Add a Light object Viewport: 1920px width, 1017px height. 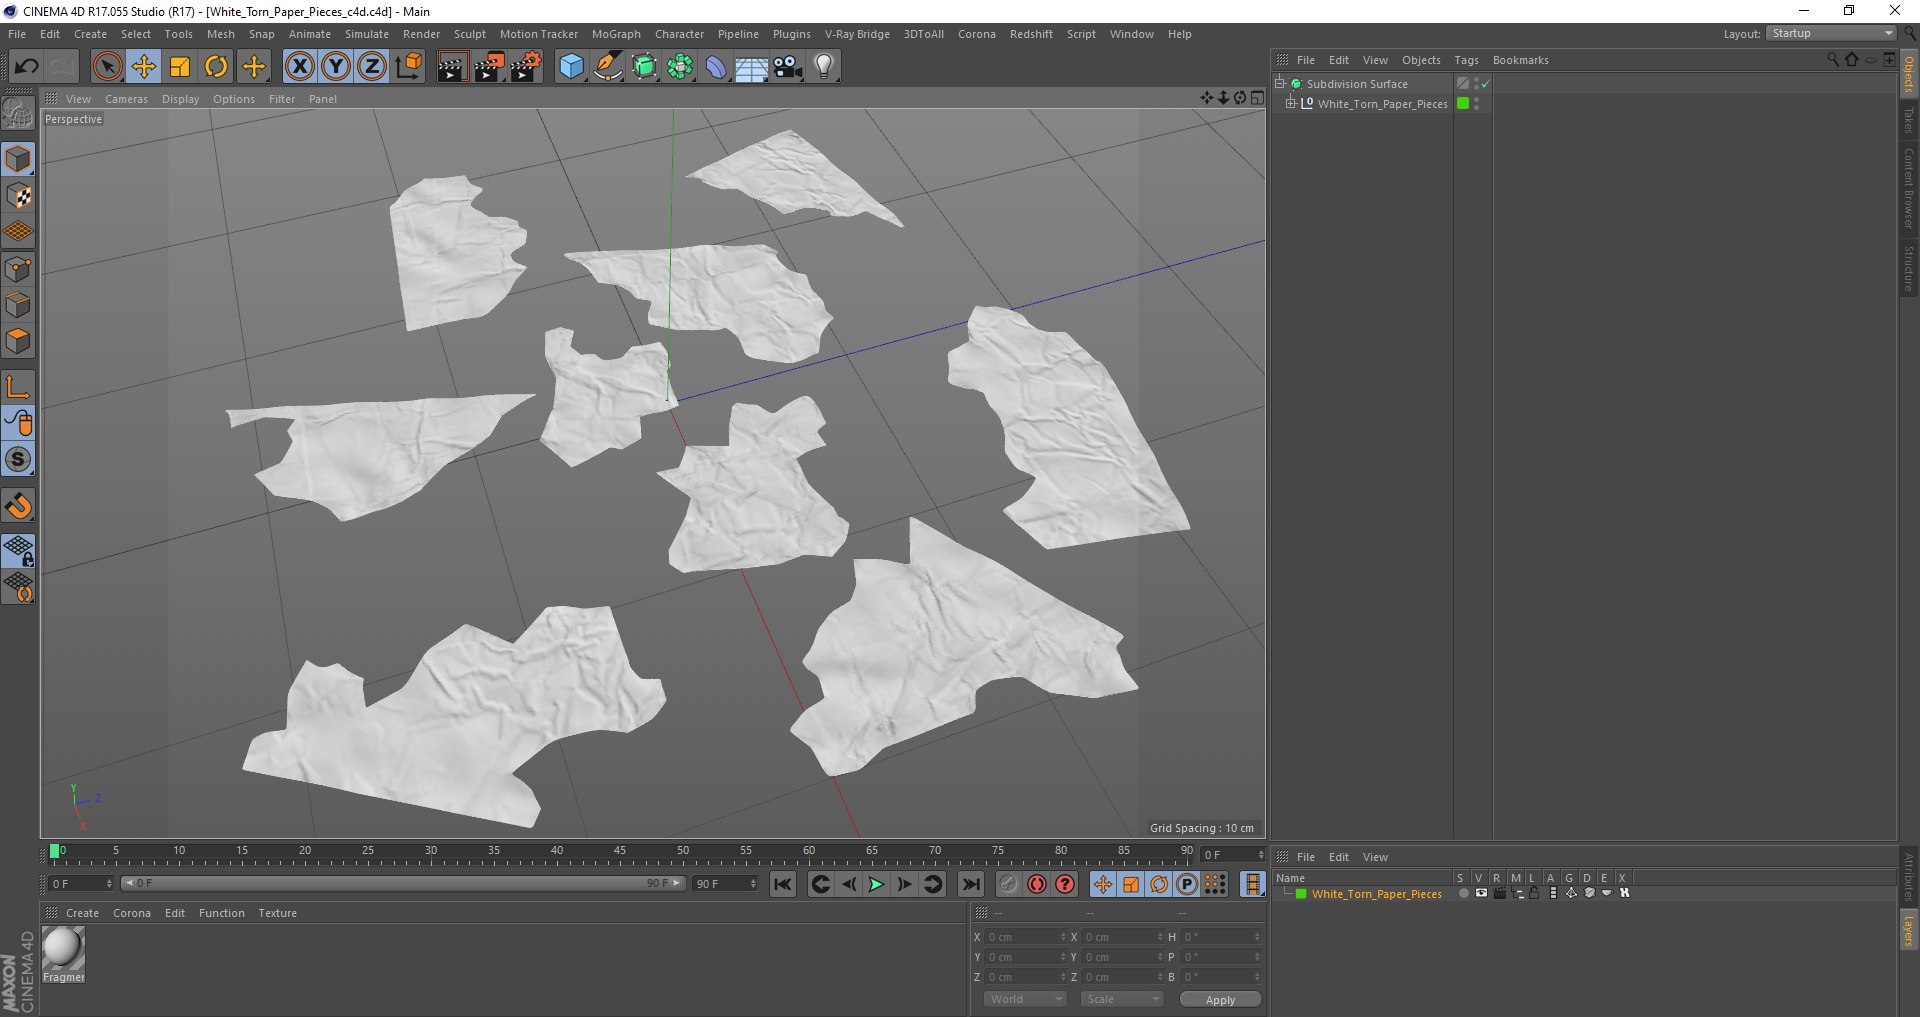(824, 67)
